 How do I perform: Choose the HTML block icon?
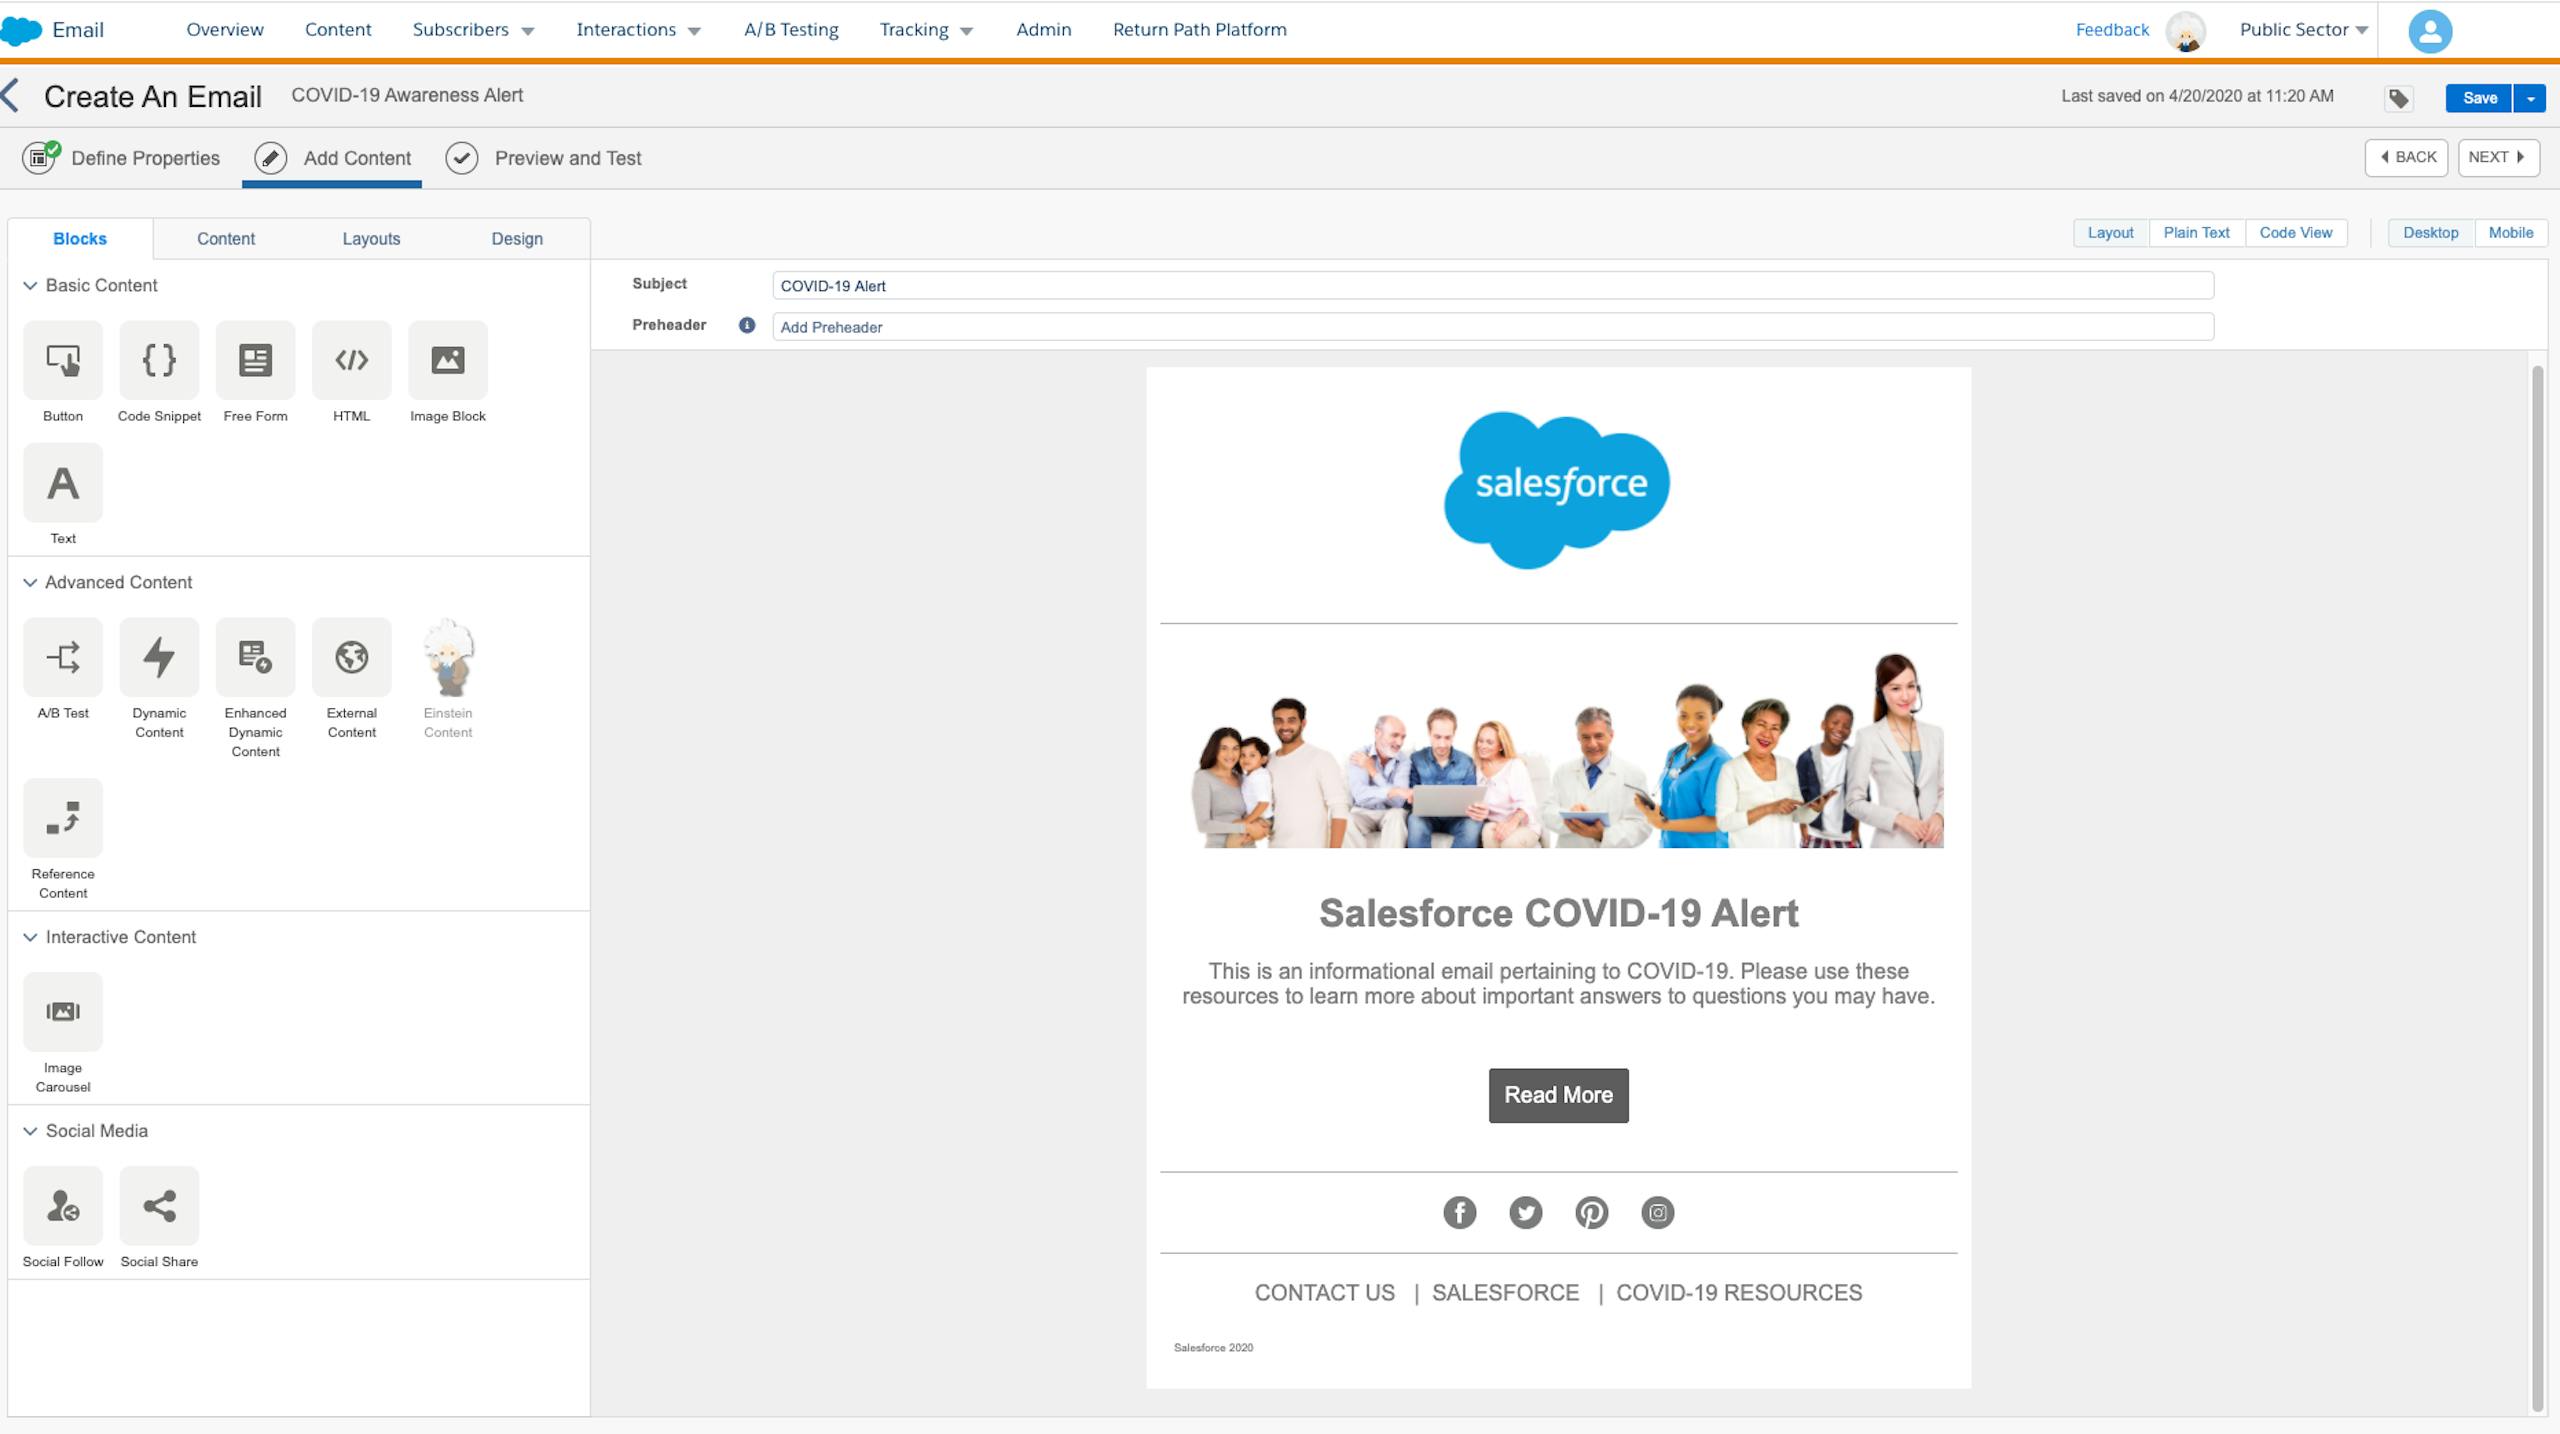click(x=351, y=360)
